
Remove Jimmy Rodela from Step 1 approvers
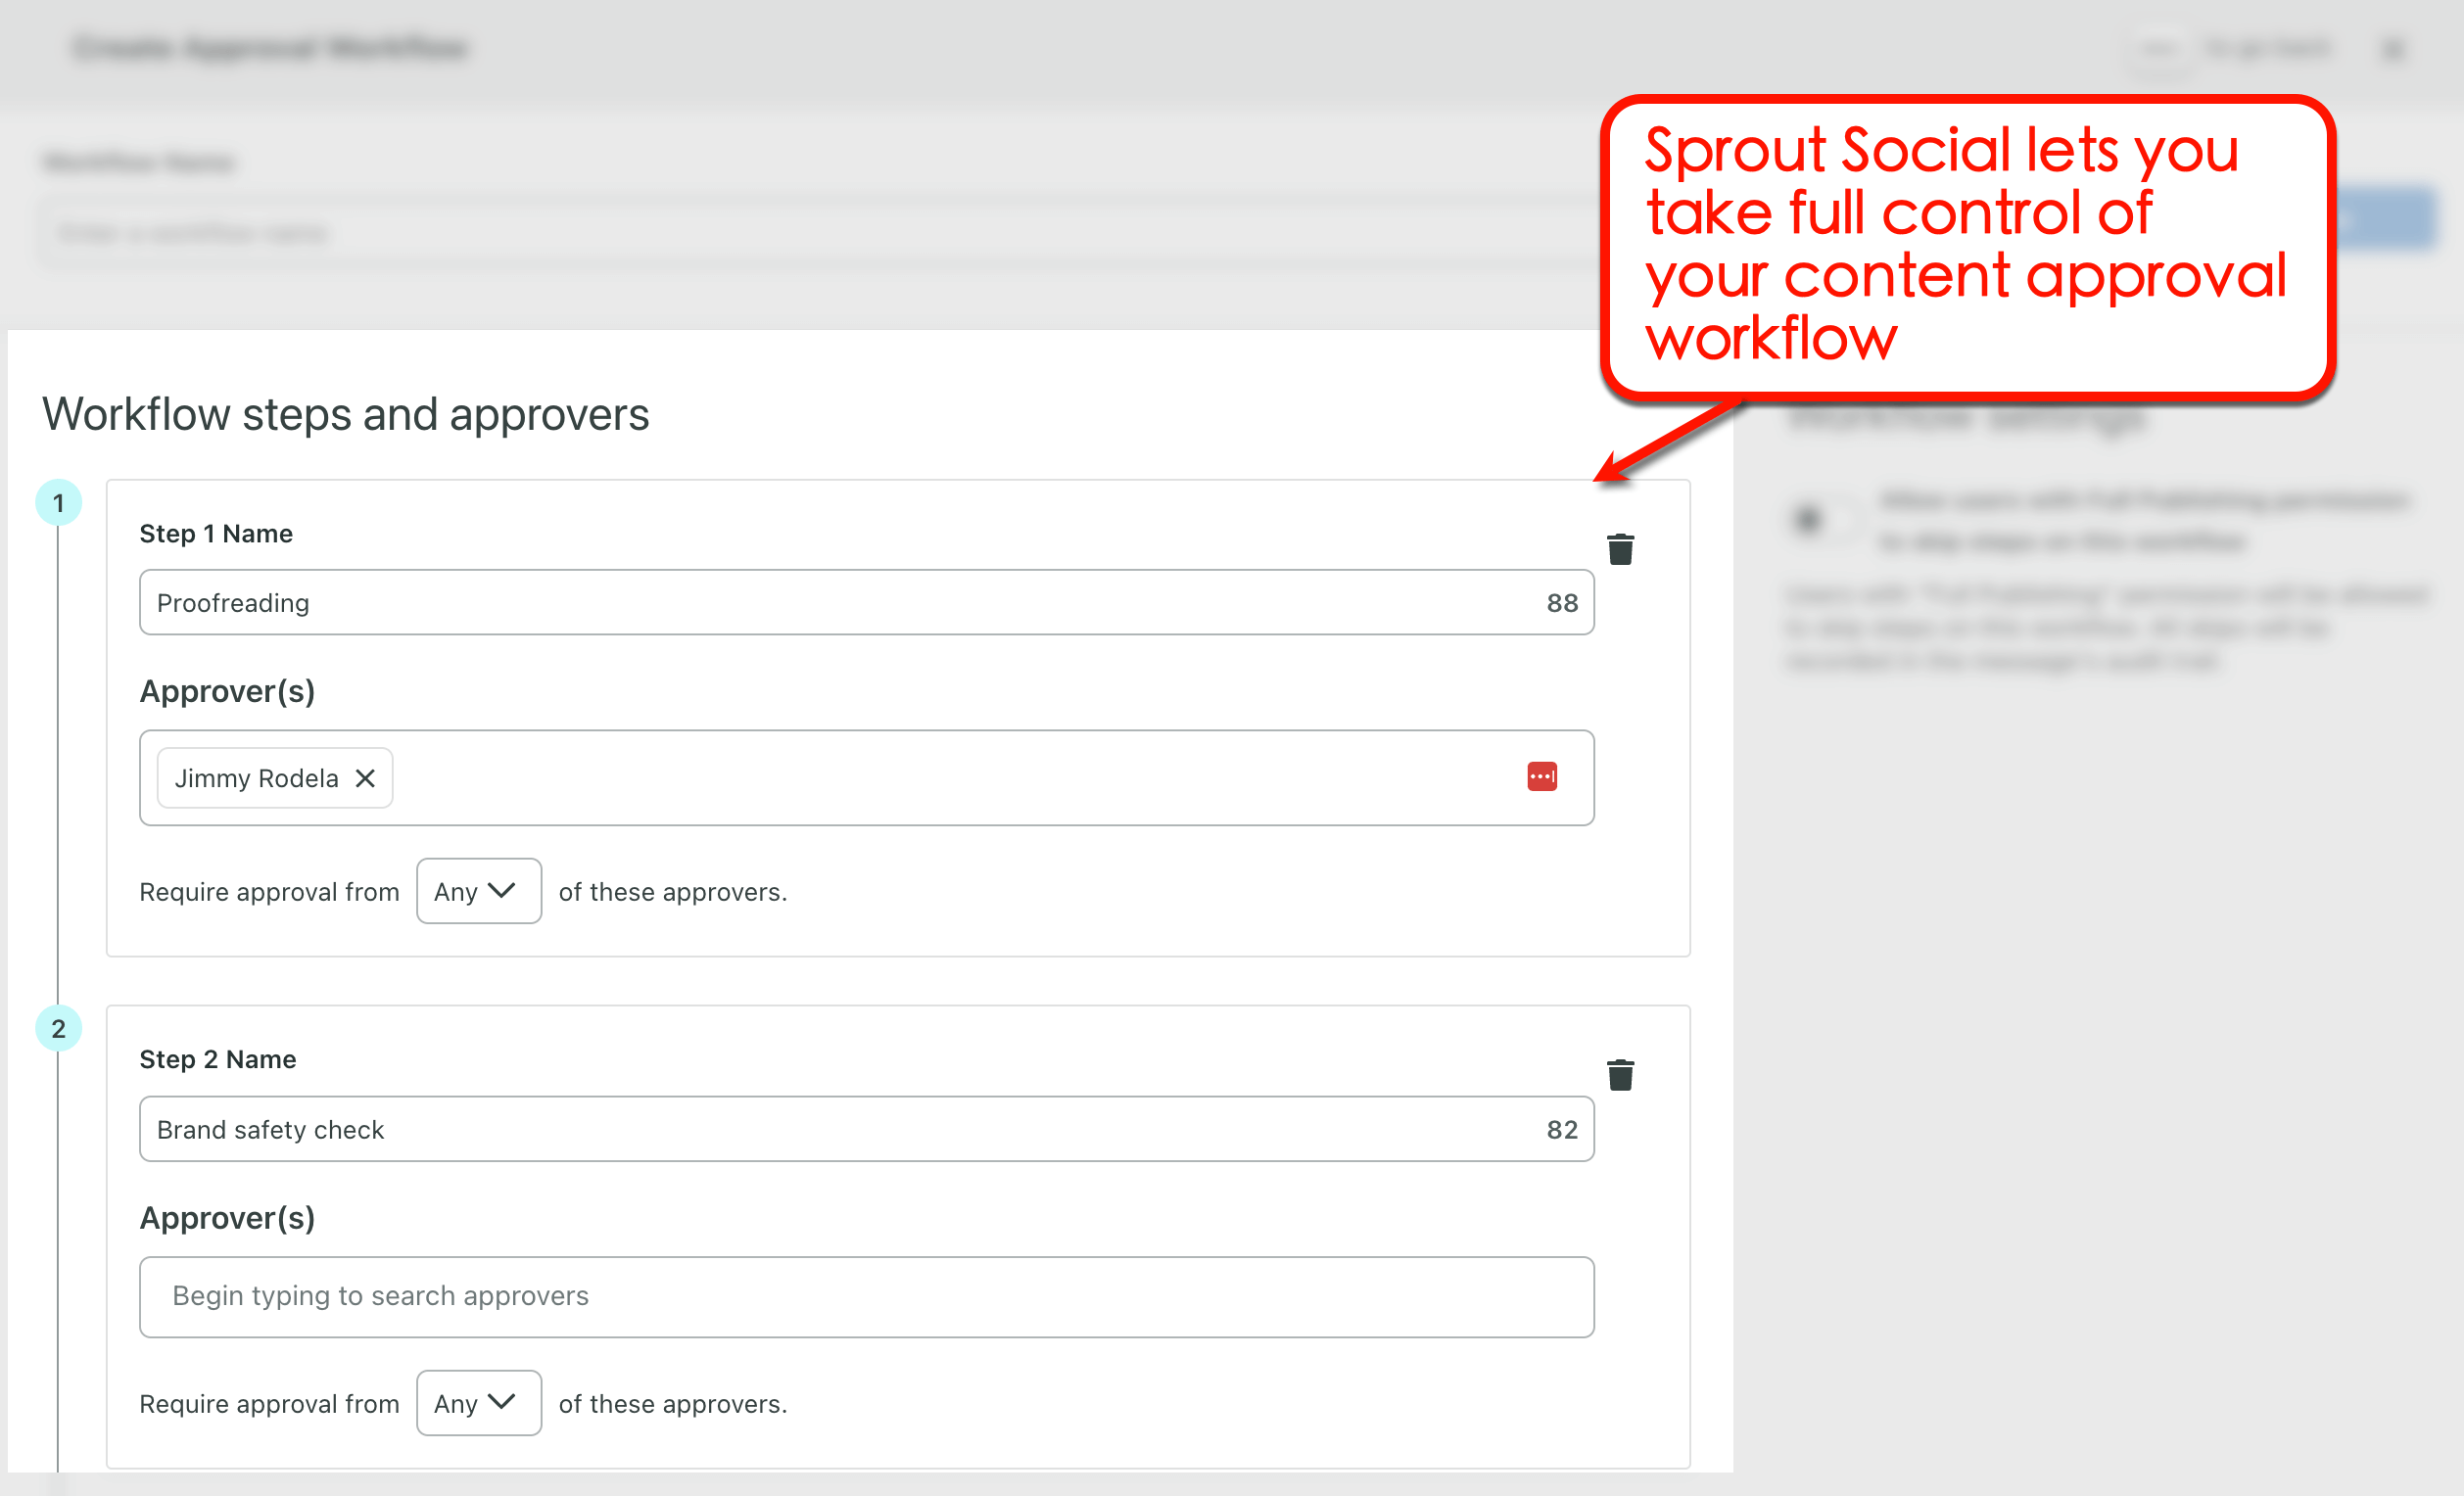(x=364, y=778)
